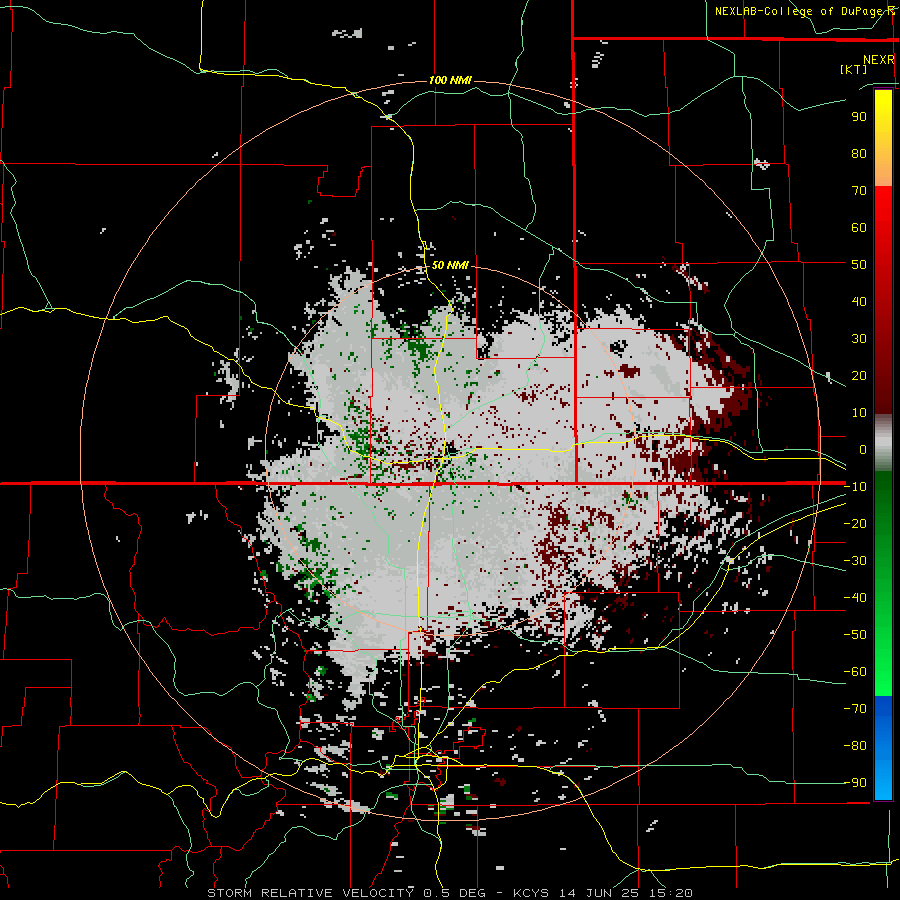Click the 15:20 timestamp in the caption
Image resolution: width=900 pixels, height=900 pixels.
pos(669,893)
